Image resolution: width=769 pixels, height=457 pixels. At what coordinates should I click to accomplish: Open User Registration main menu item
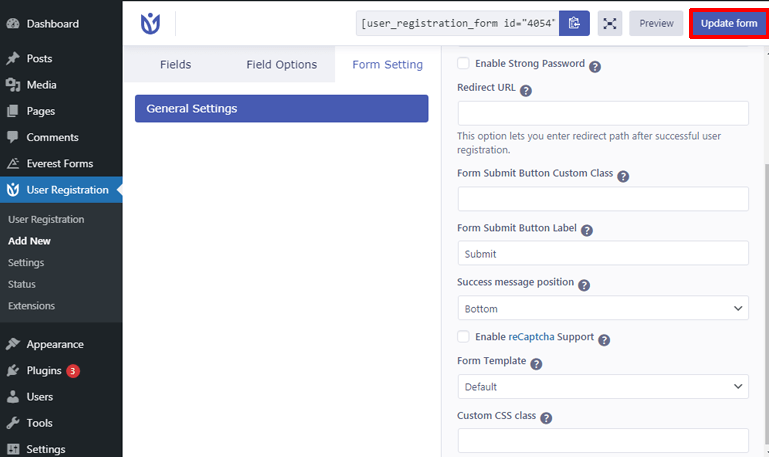pos(61,190)
